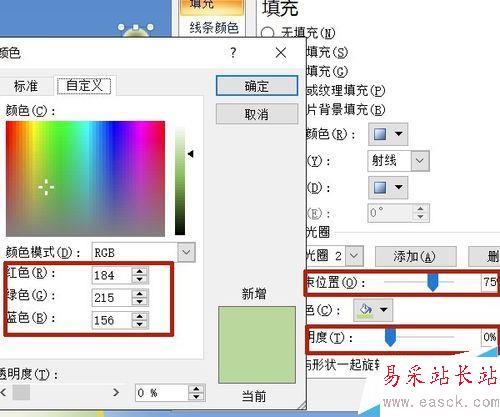500x417 pixels.
Task: Select the 填充 category in sidebar
Action: pos(212,7)
